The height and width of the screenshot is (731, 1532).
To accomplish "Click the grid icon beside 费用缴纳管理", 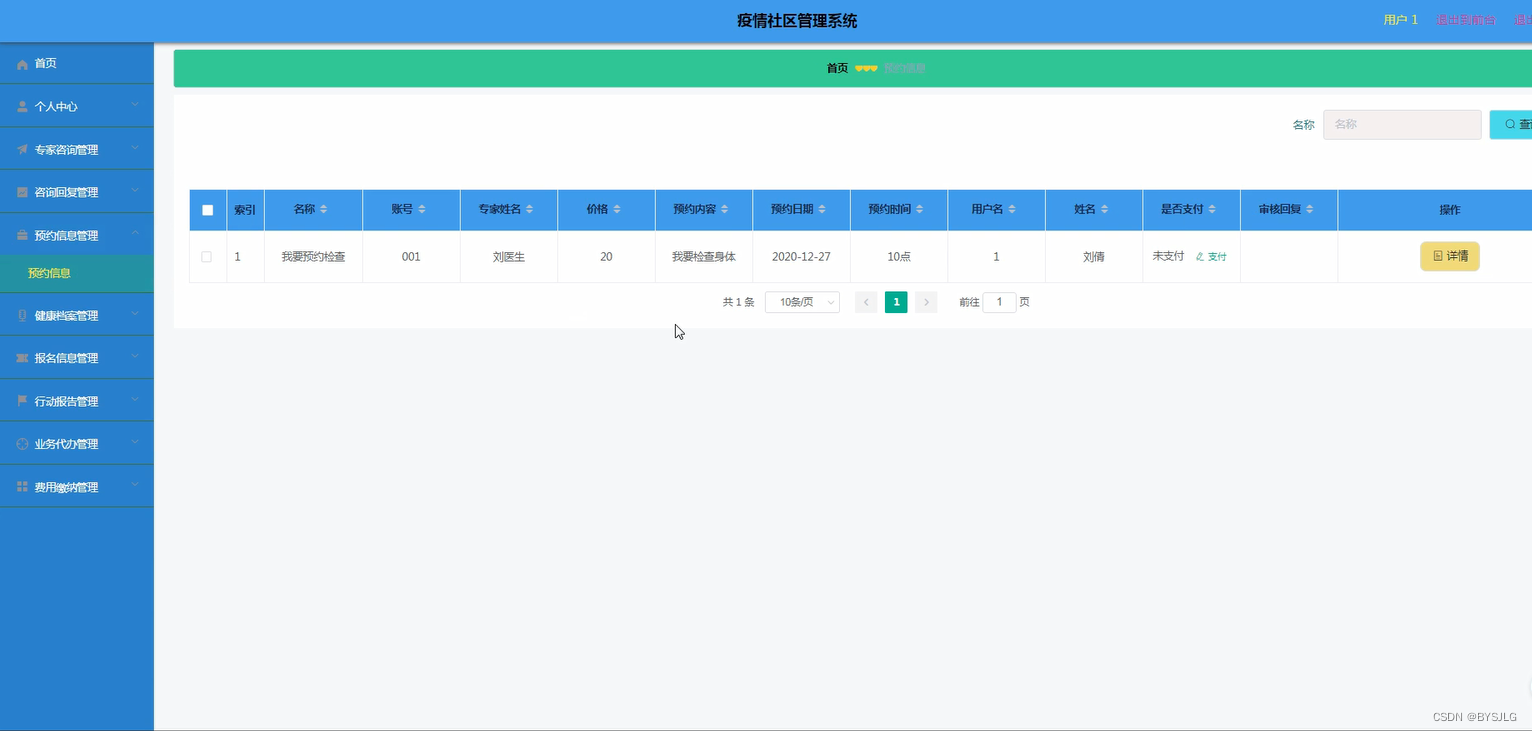I will coord(22,487).
